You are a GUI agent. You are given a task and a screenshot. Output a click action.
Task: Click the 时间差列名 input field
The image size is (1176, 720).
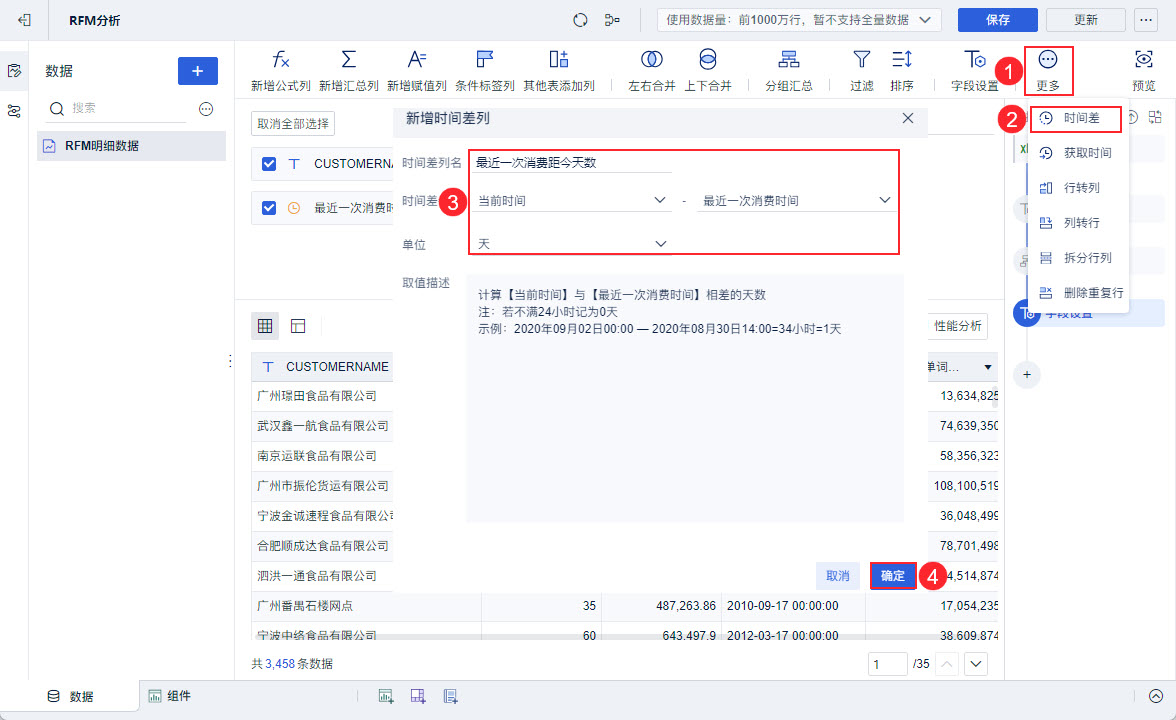point(571,163)
